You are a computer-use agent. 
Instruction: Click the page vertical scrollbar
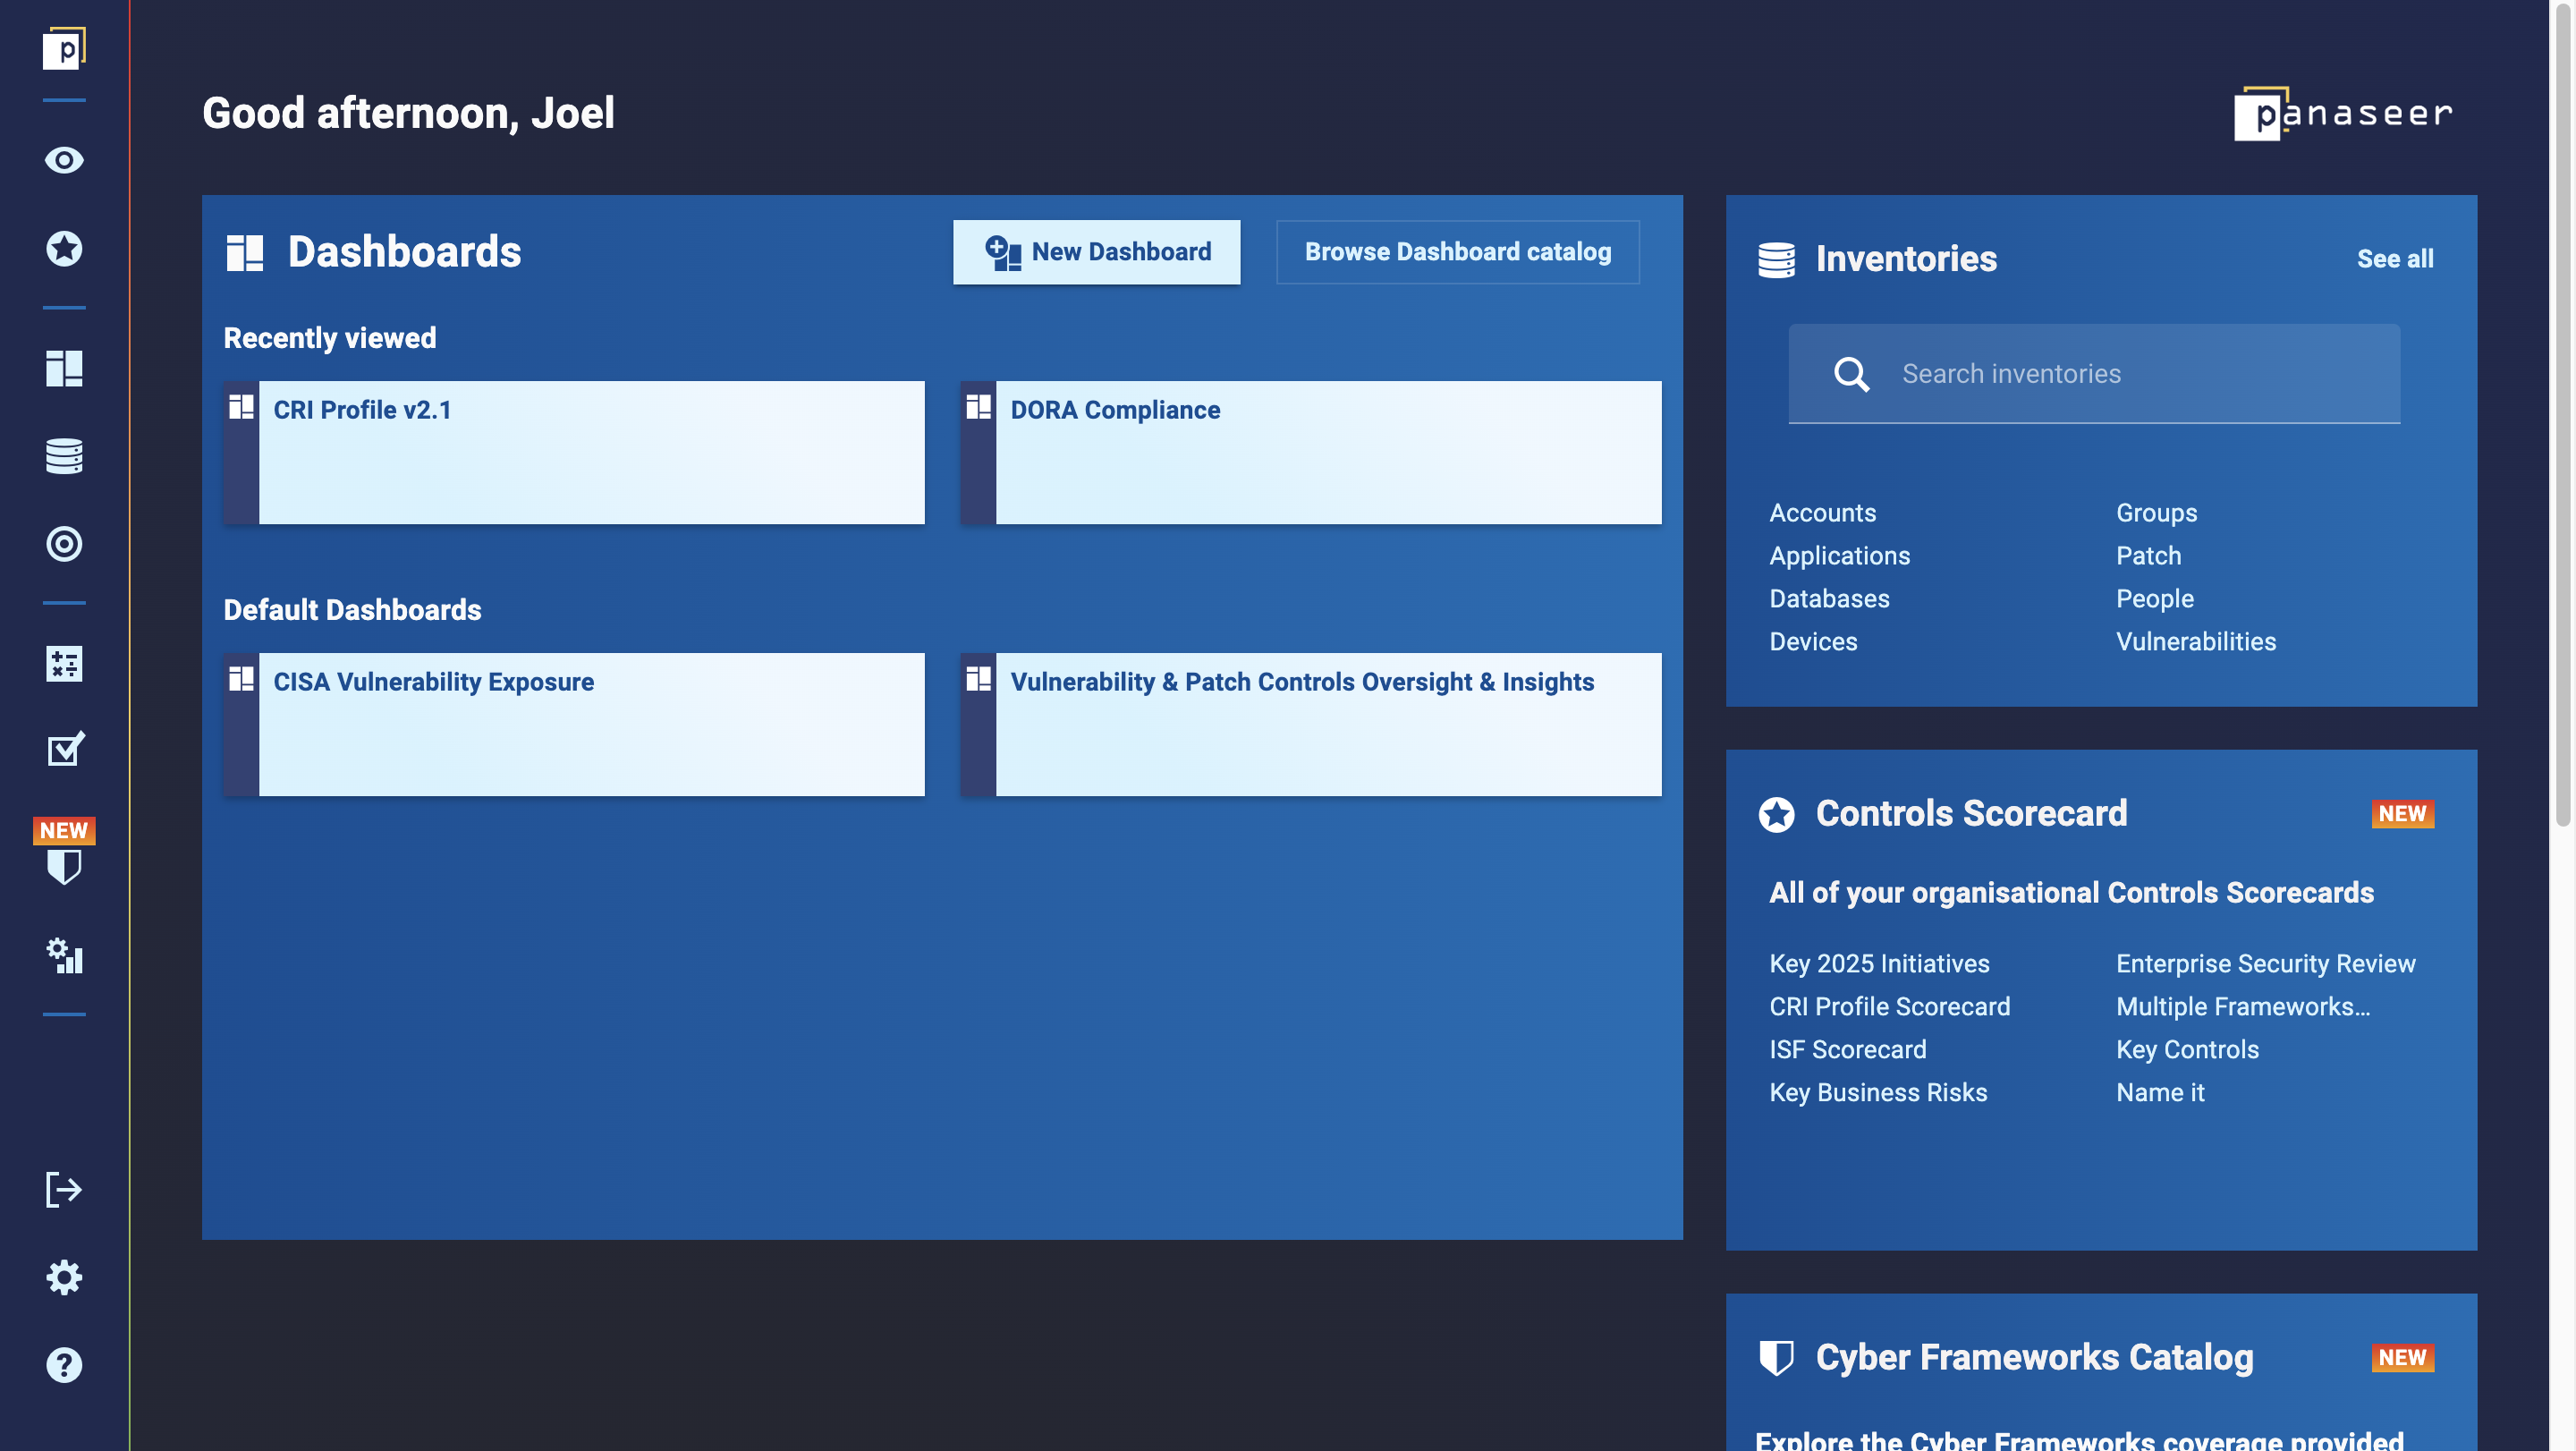point(2562,415)
